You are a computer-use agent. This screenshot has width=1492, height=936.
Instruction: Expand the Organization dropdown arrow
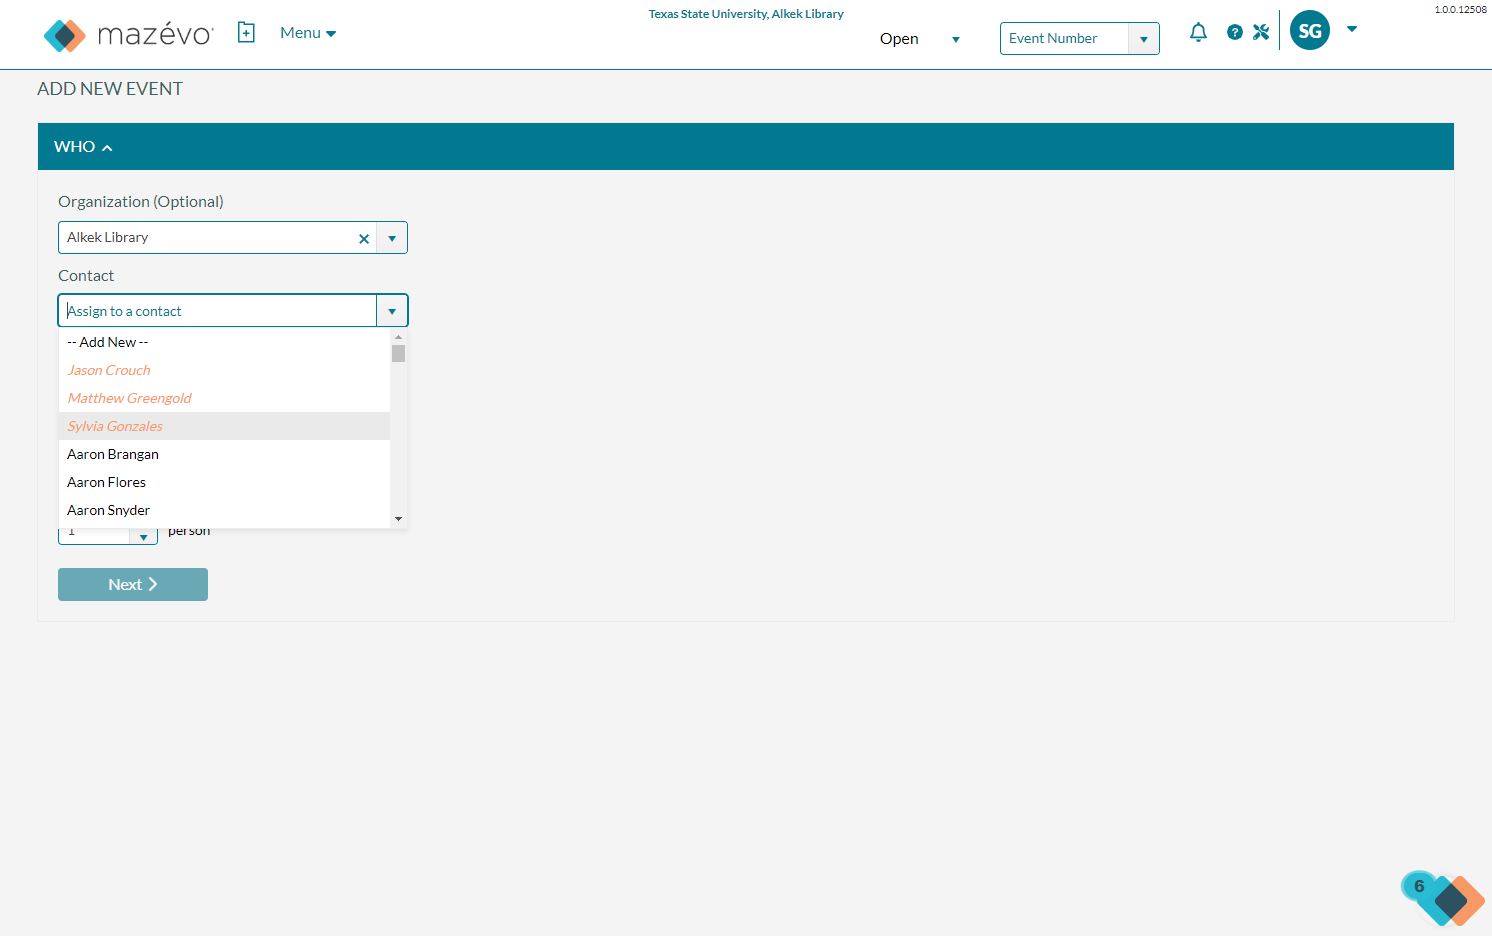tap(392, 238)
